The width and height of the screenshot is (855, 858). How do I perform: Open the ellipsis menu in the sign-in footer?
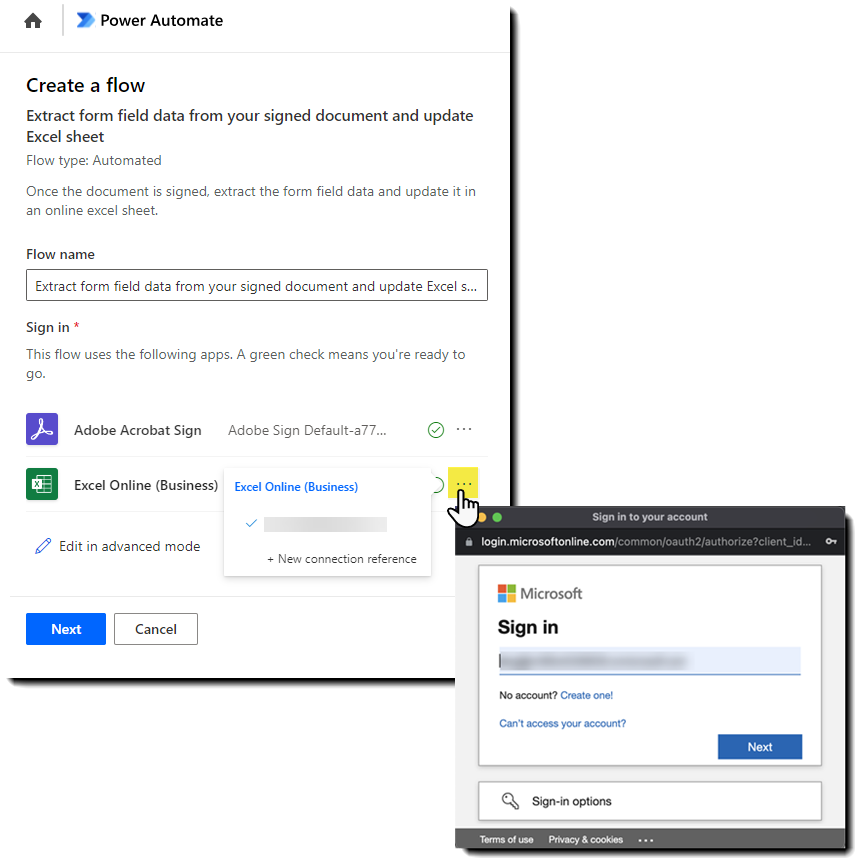pyautogui.click(x=645, y=840)
